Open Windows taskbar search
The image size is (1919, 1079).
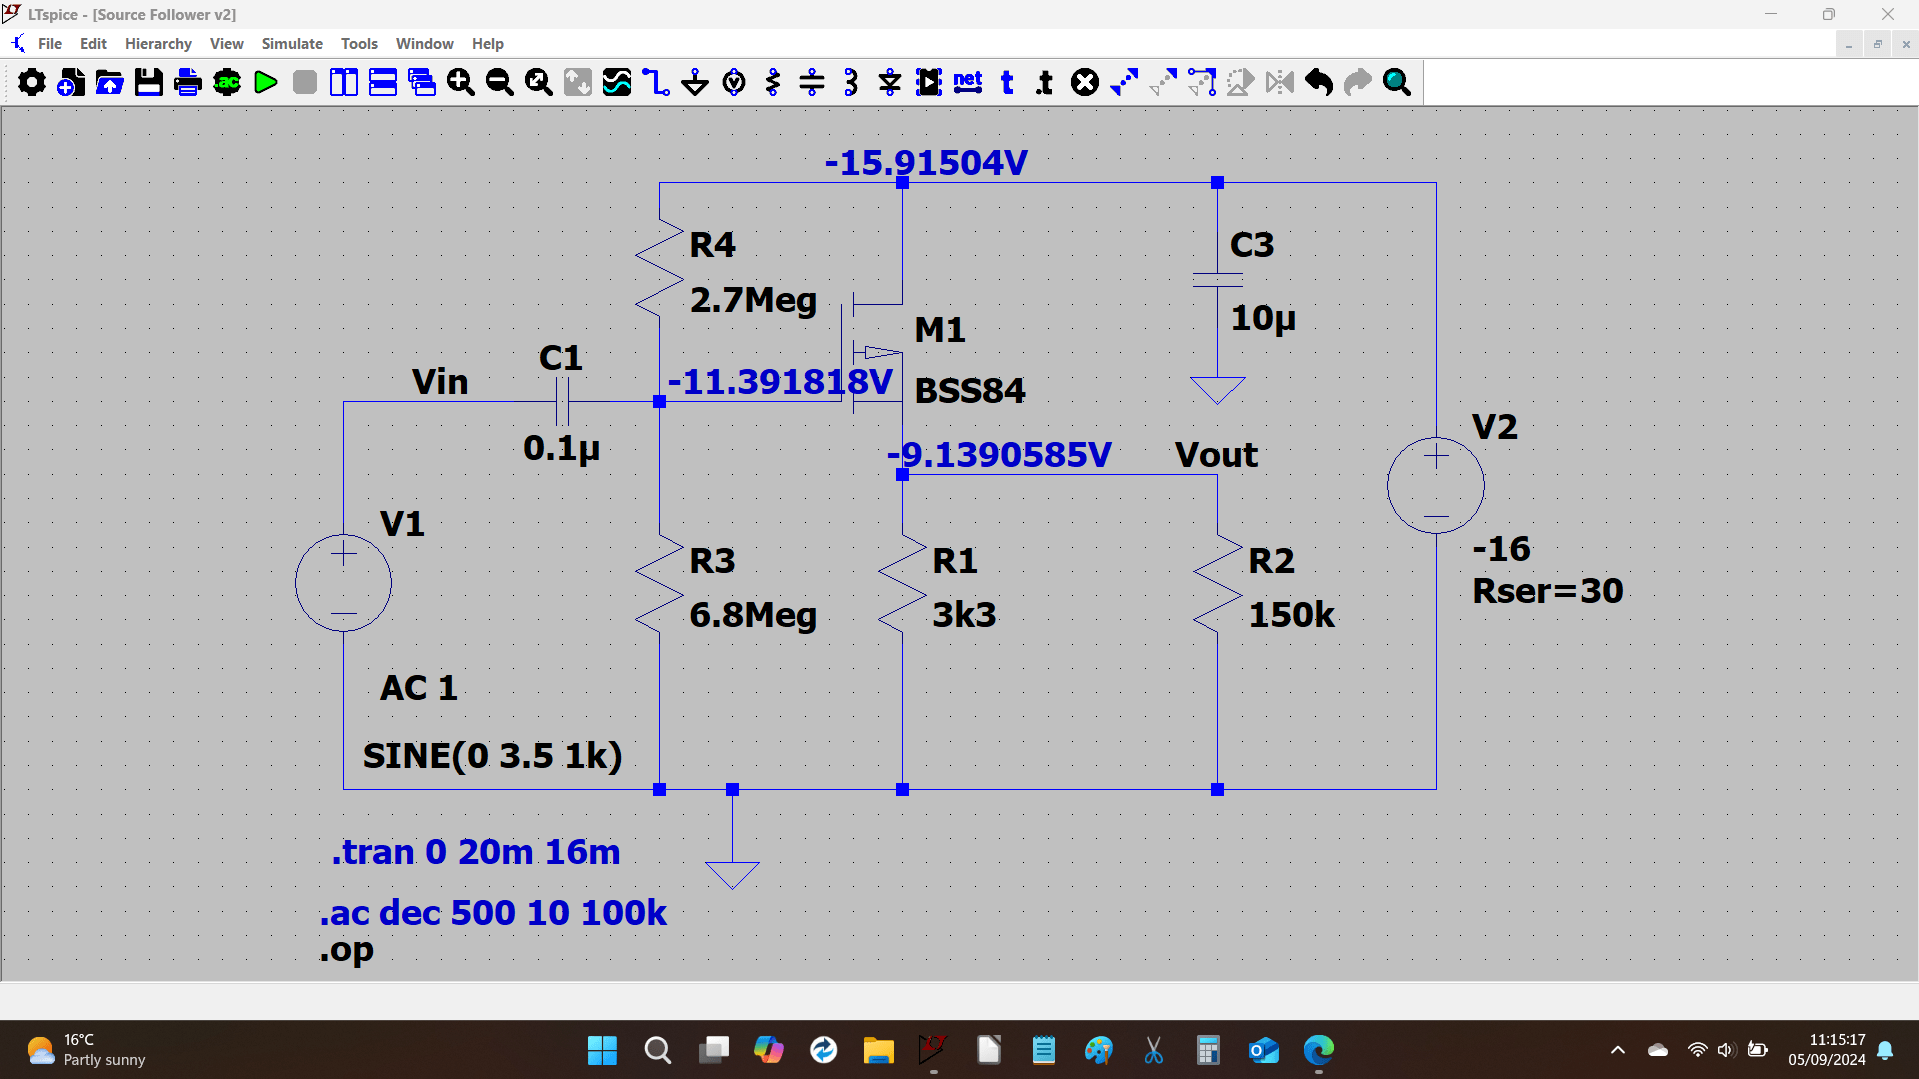(657, 1050)
